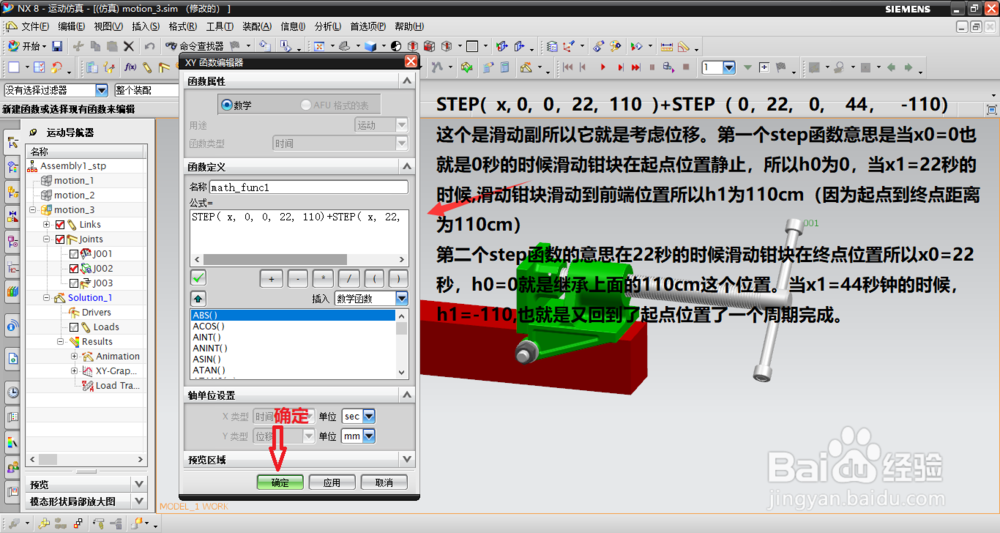
Task: Click the Undo arrow icon
Action: [x=150, y=46]
